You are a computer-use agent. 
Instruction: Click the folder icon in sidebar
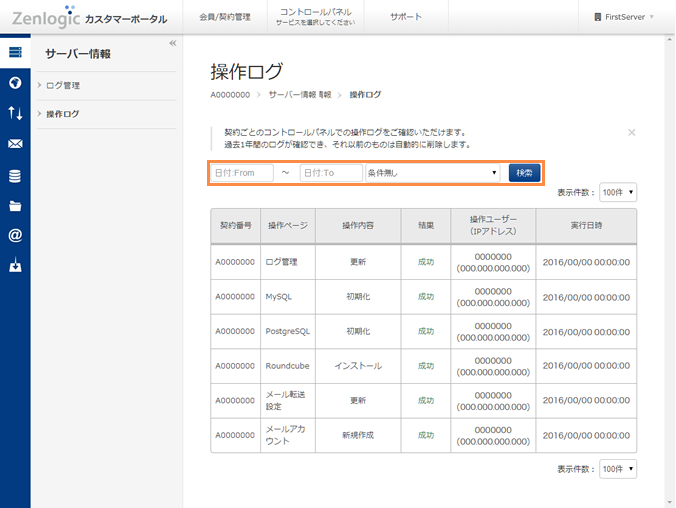[15, 207]
